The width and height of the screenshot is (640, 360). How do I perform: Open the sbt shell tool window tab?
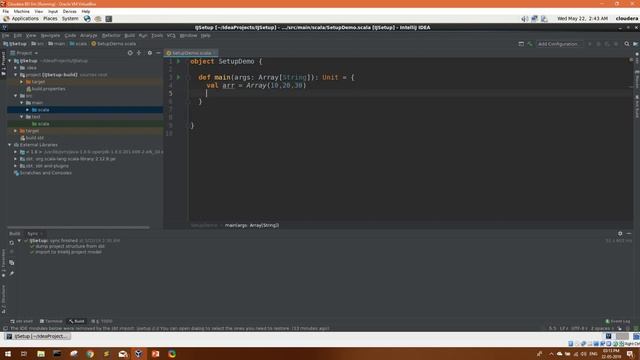[x=21, y=321]
